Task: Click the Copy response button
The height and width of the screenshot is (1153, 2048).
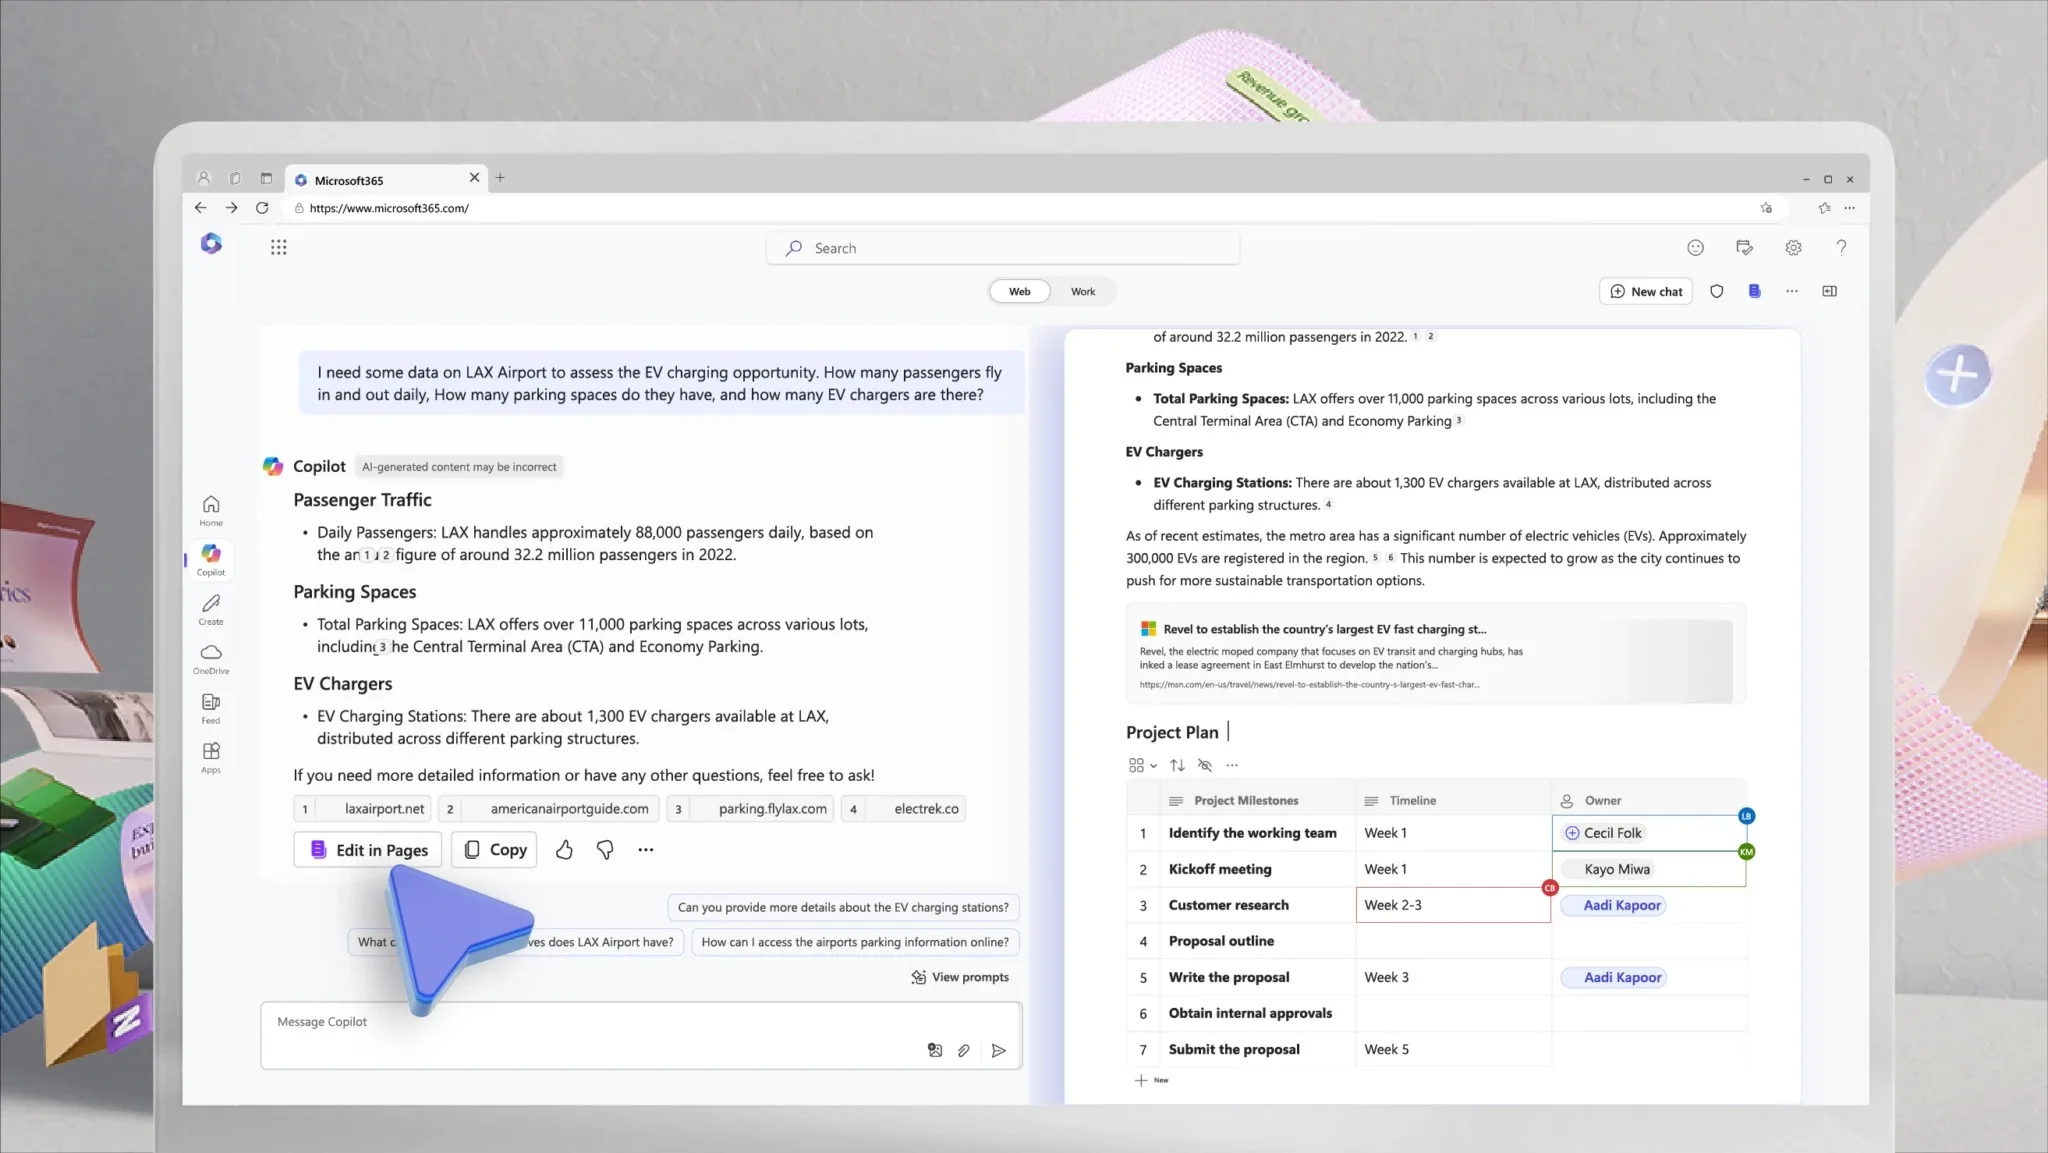Action: tap(495, 849)
